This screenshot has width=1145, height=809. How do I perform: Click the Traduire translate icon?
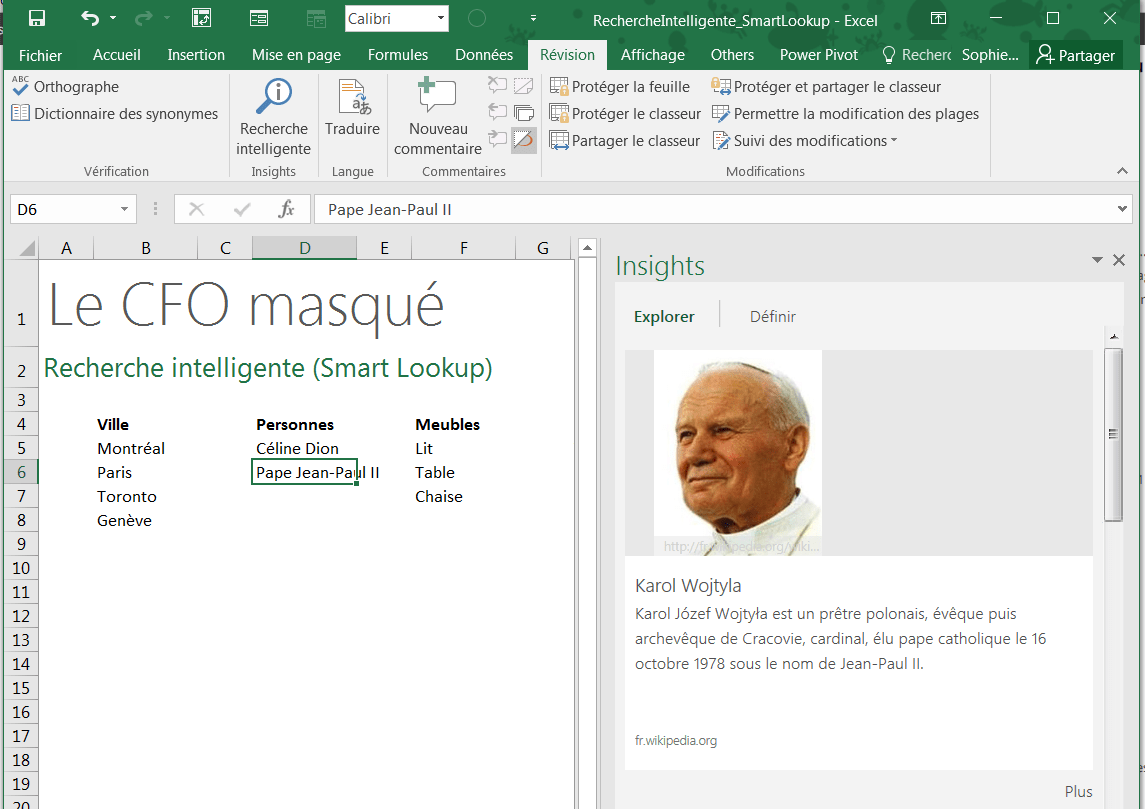(x=352, y=108)
